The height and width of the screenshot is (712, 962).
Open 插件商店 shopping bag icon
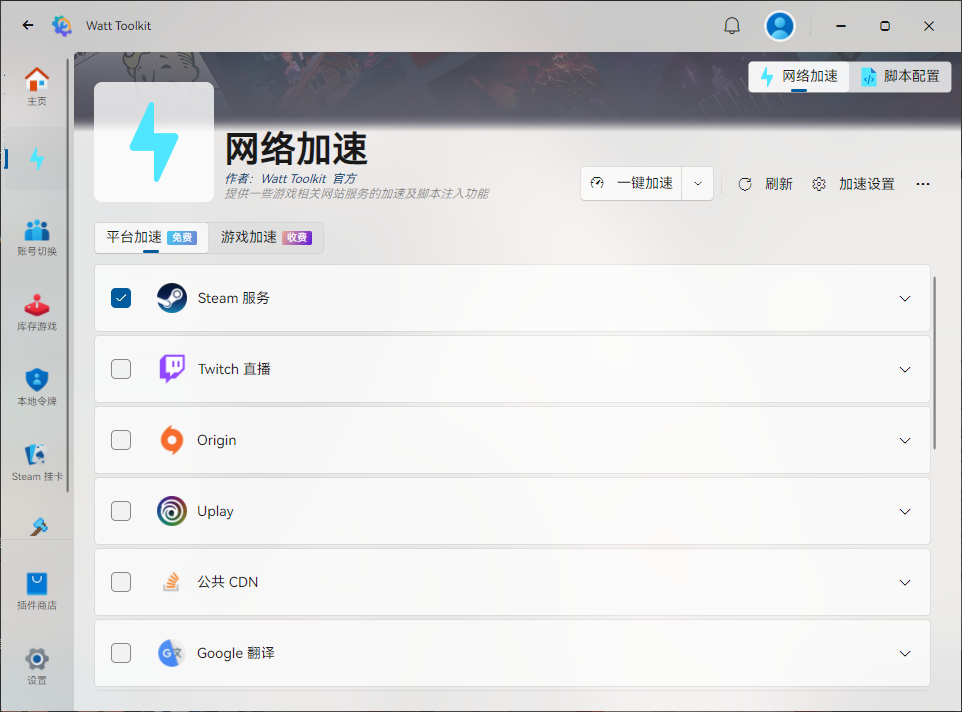(x=36, y=585)
